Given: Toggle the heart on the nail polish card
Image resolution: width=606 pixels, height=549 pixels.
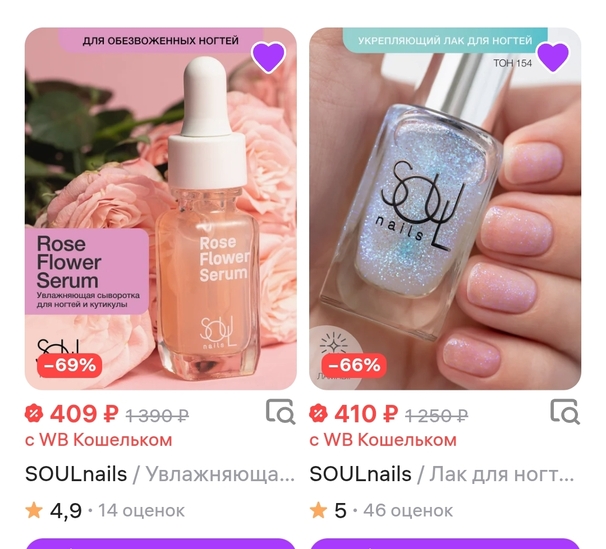Looking at the screenshot, I should [553, 57].
